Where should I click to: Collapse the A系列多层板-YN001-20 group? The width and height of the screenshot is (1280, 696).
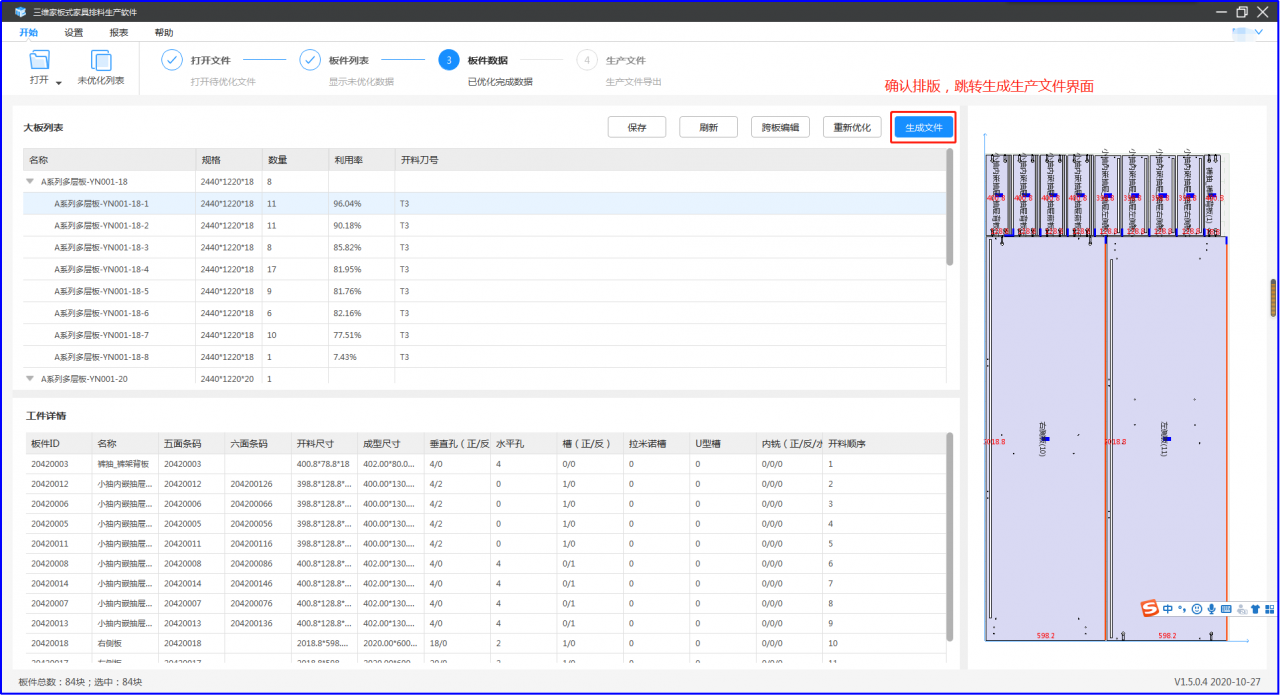[x=30, y=379]
